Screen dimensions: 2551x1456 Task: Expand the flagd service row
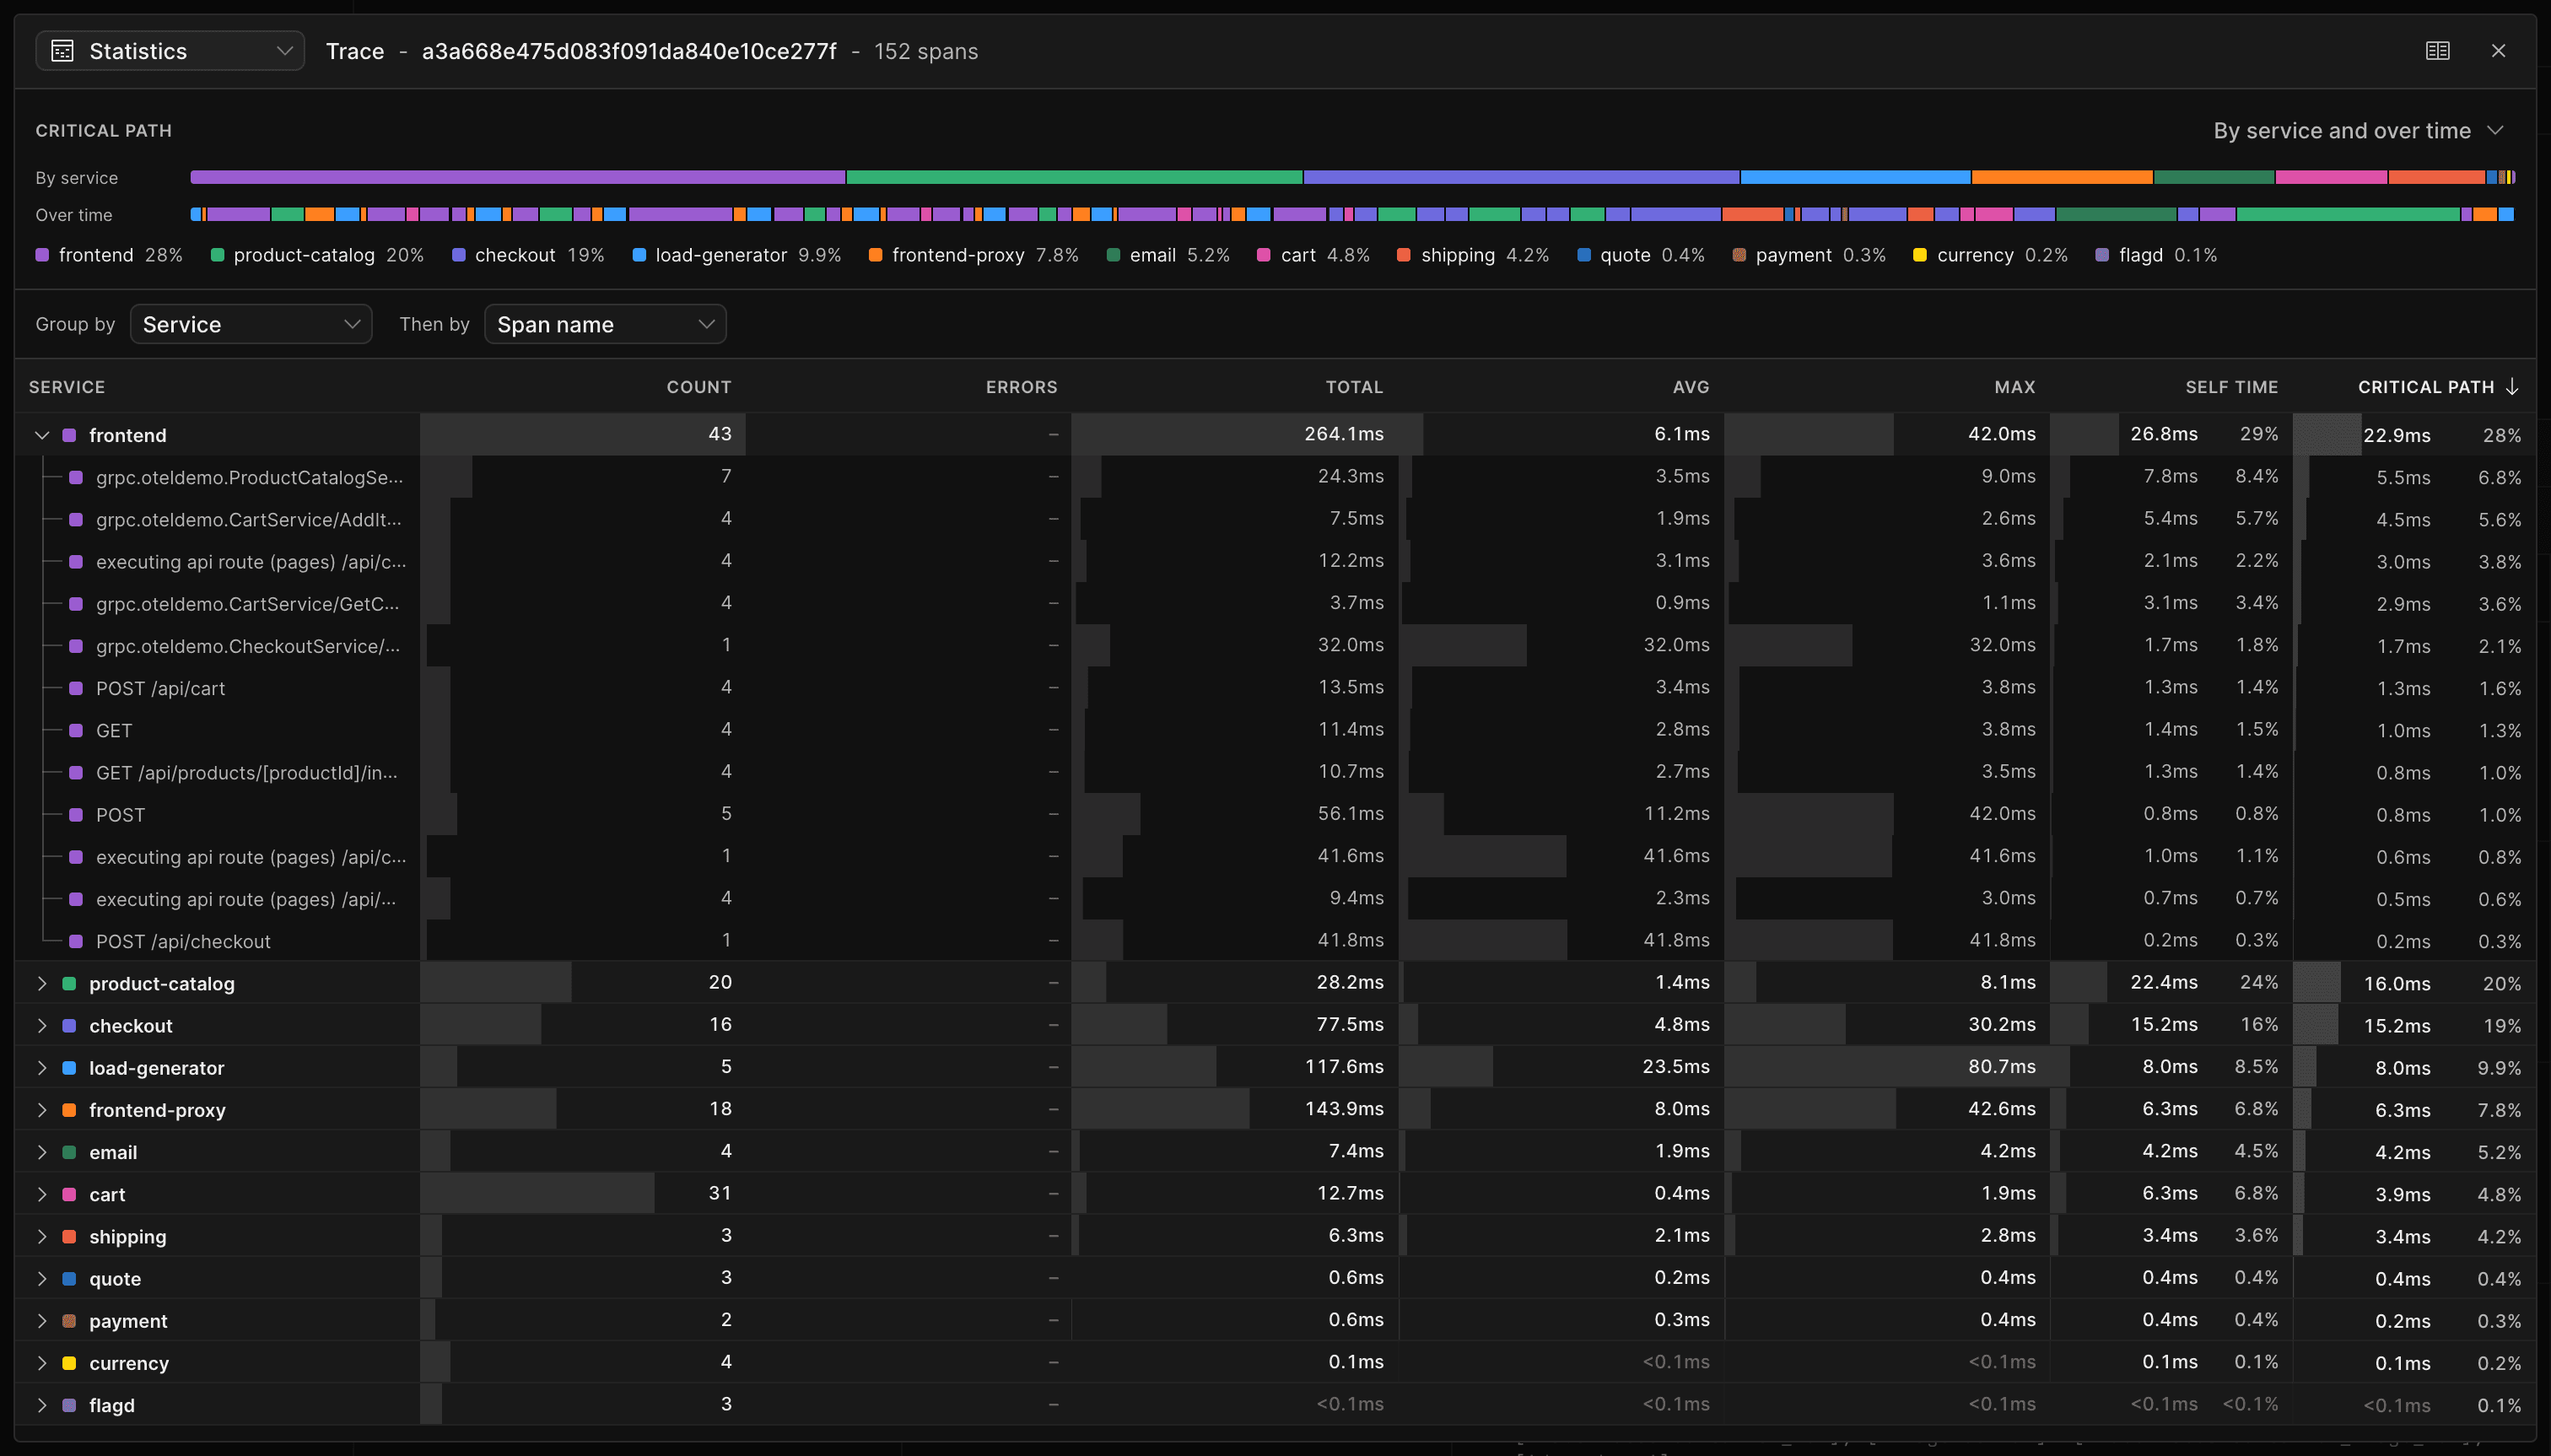pos(42,1405)
